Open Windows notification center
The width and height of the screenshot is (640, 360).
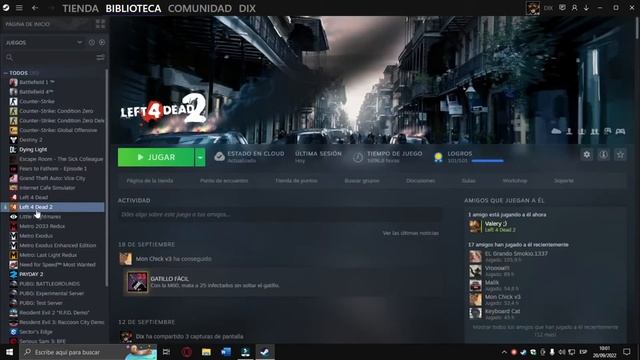pos(627,352)
